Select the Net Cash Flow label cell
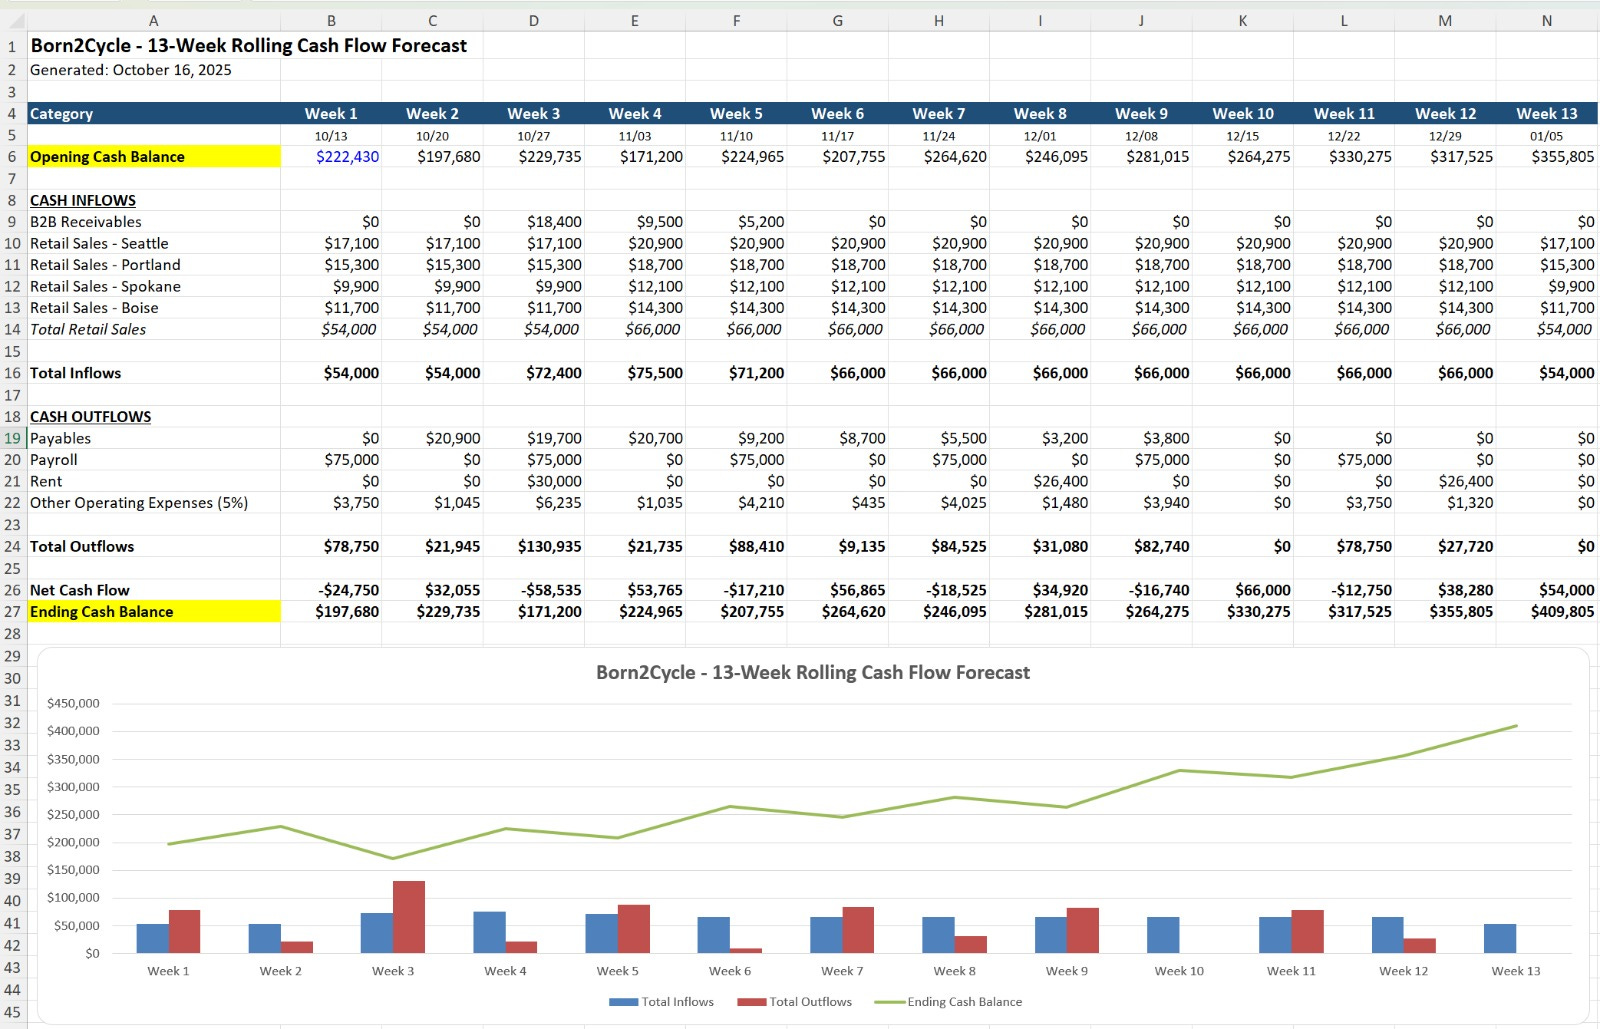The width and height of the screenshot is (1600, 1029). click(79, 590)
